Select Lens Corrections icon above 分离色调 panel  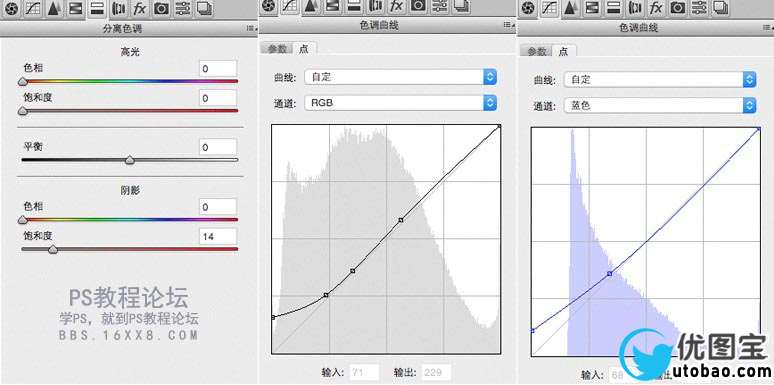[118, 8]
